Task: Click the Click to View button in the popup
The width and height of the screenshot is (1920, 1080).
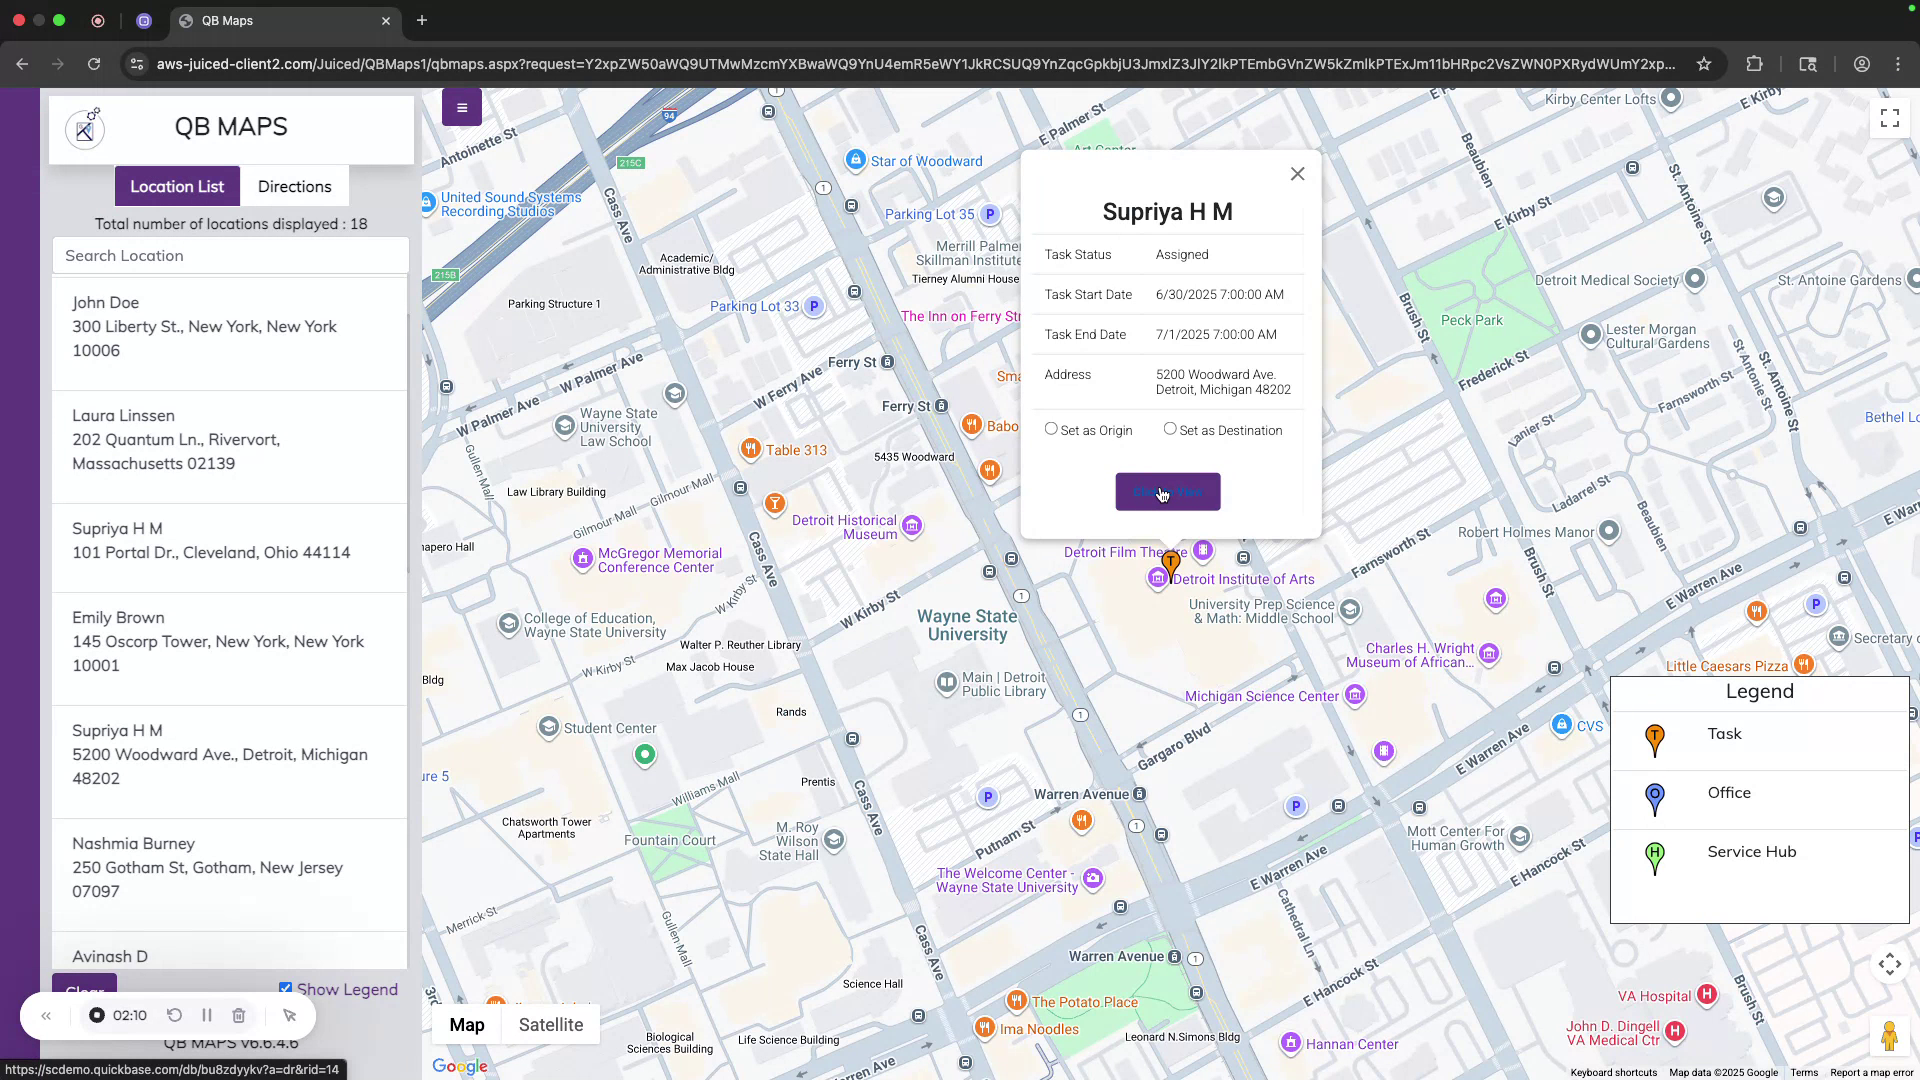Action: click(x=1168, y=491)
